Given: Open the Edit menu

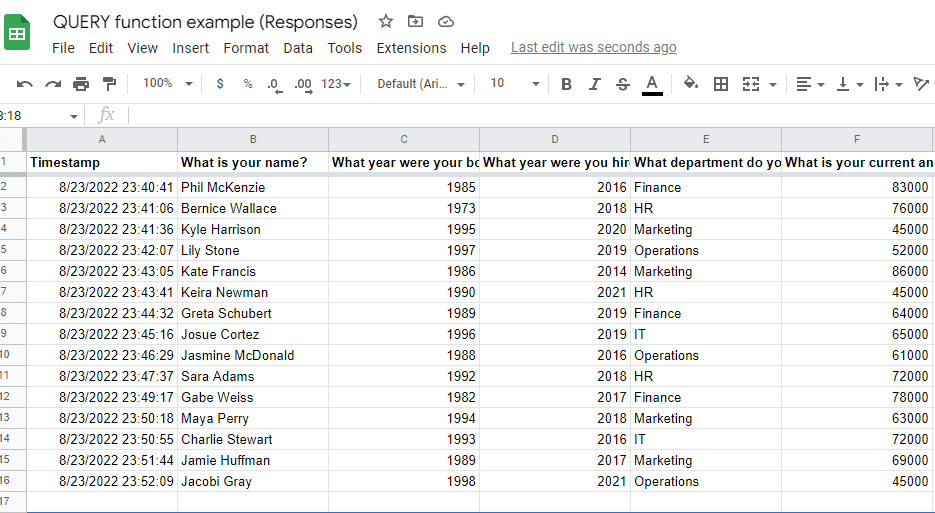Looking at the screenshot, I should 101,48.
